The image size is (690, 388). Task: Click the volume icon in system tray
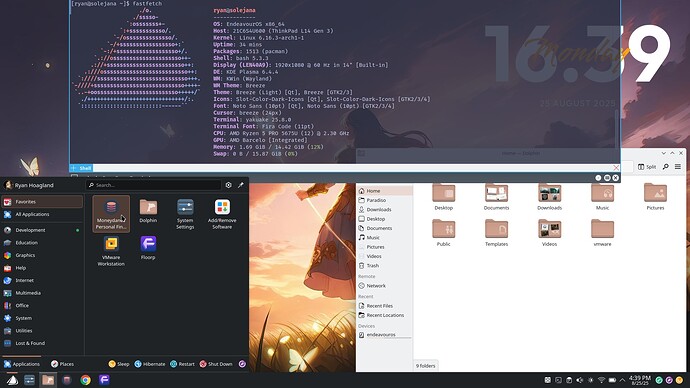click(x=580, y=380)
